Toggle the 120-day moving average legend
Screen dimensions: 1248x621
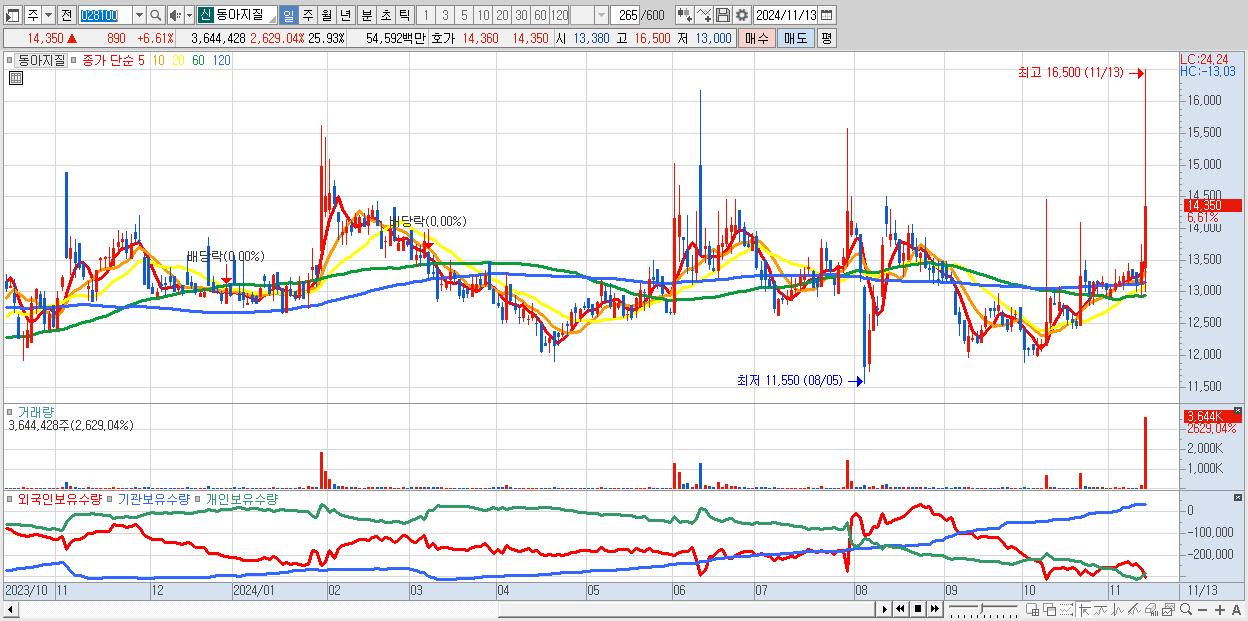221,60
